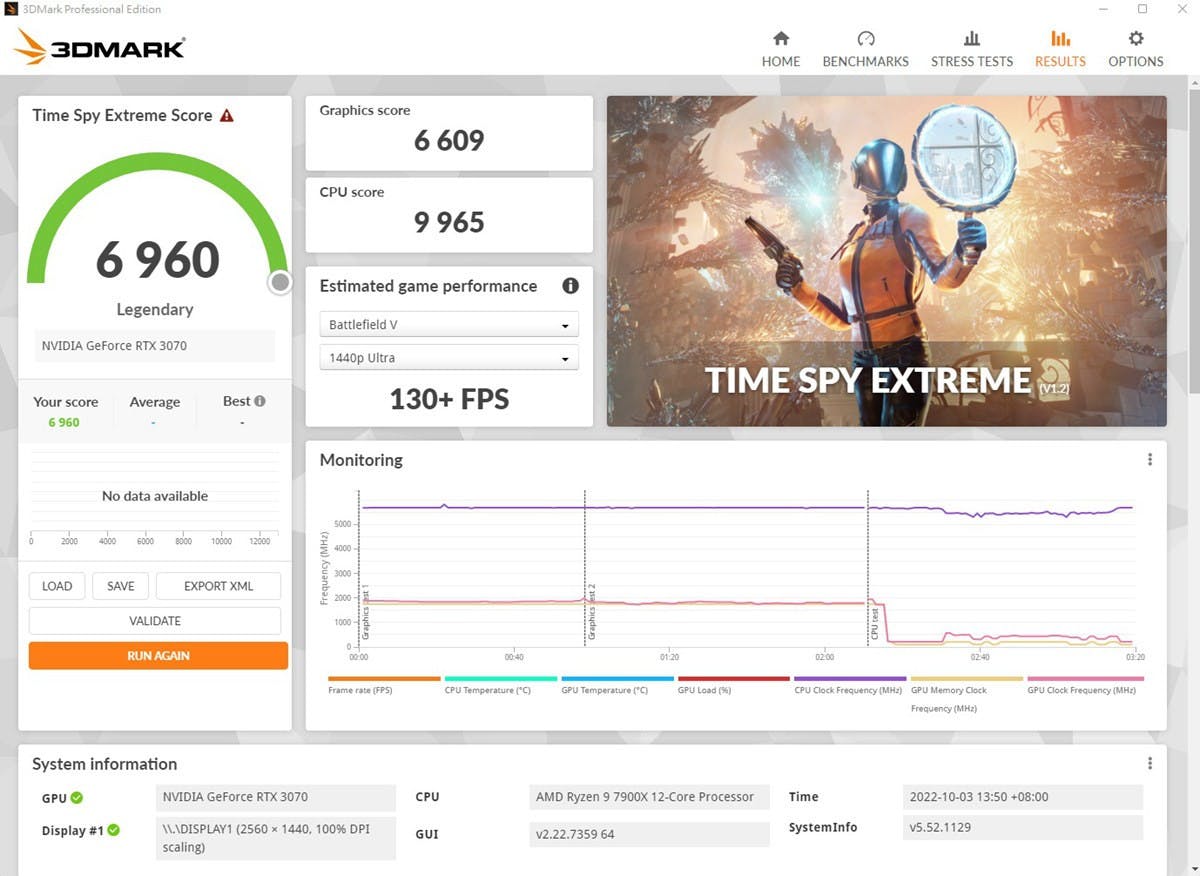Click the AMD Ryzen 9 7900X CPU field

click(649, 797)
